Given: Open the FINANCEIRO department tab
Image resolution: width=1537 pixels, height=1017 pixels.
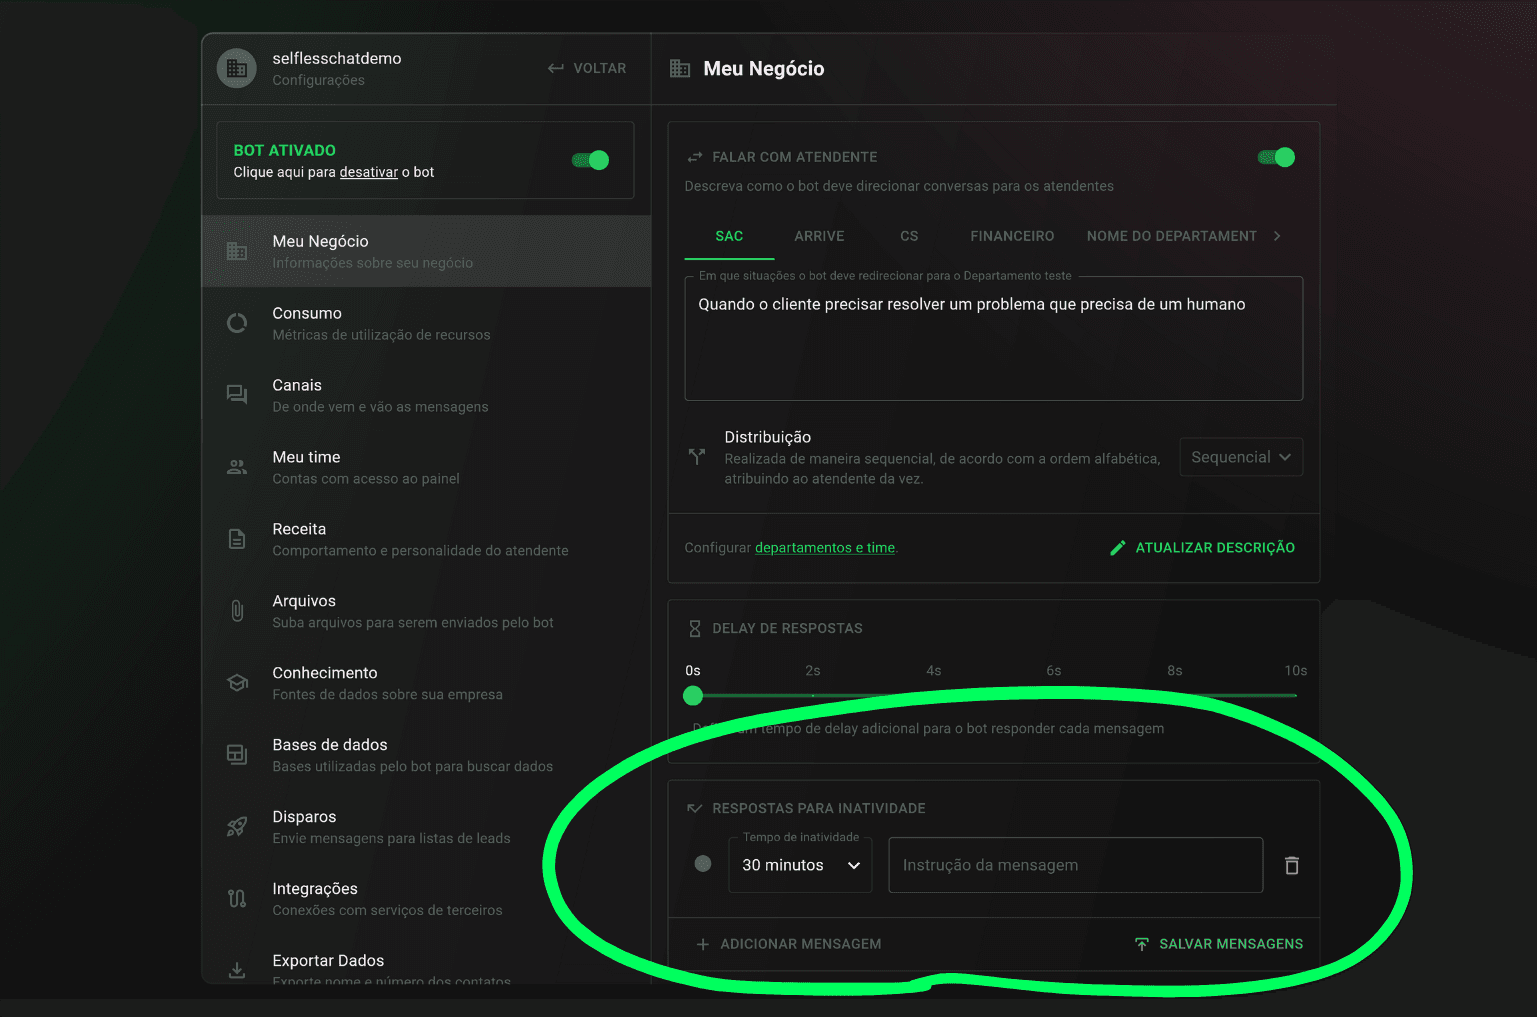Looking at the screenshot, I should [1012, 236].
